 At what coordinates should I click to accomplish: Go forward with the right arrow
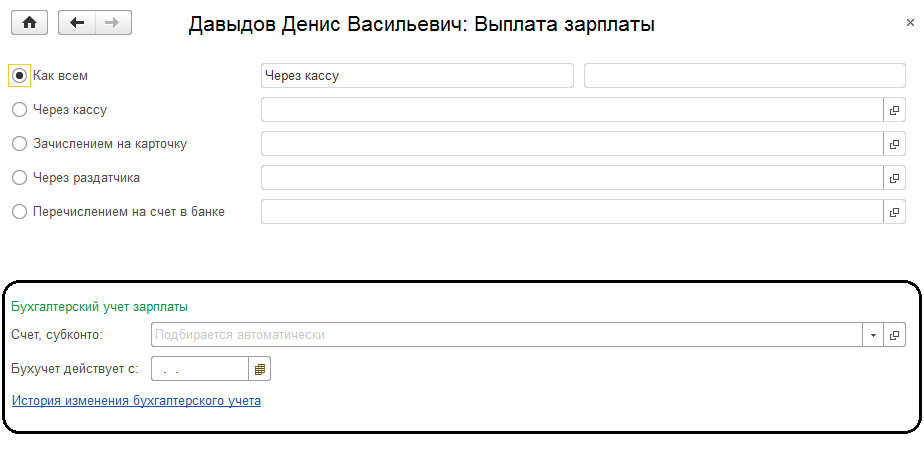112,23
